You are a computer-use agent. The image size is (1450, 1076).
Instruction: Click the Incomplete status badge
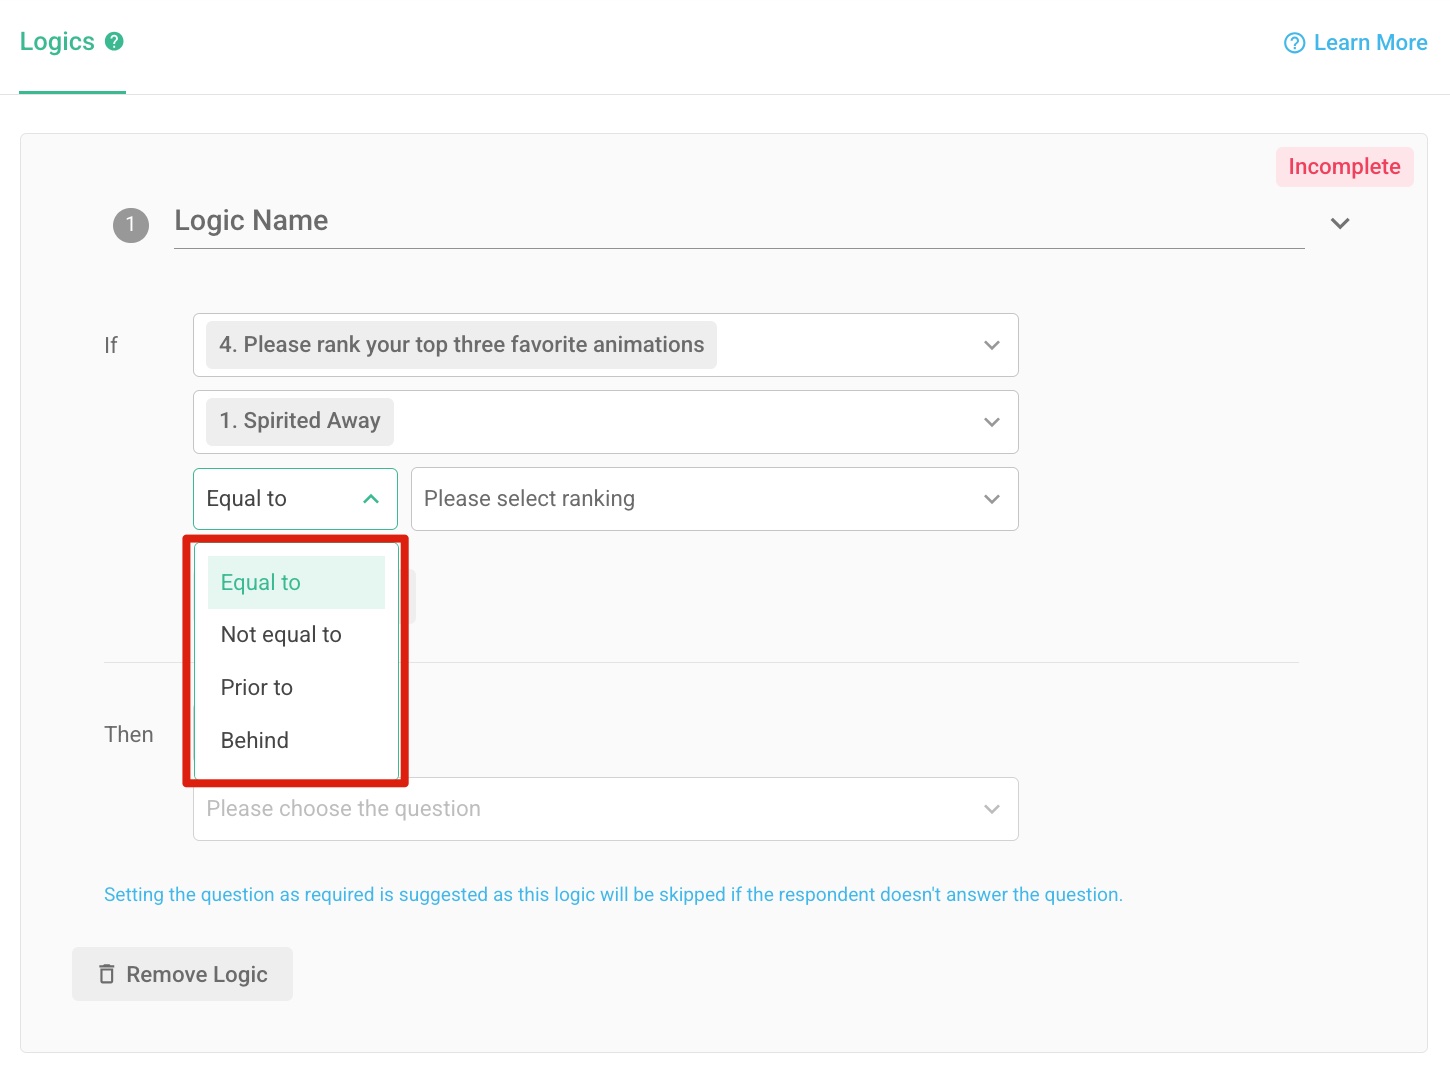[x=1343, y=167]
